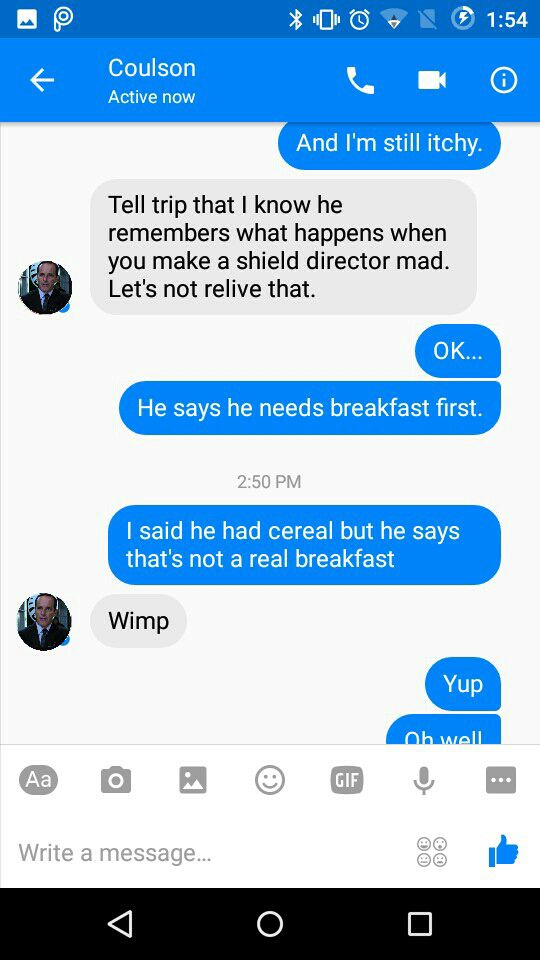This screenshot has width=540, height=960.
Task: Tap Coulson's name in header
Action: tap(152, 68)
